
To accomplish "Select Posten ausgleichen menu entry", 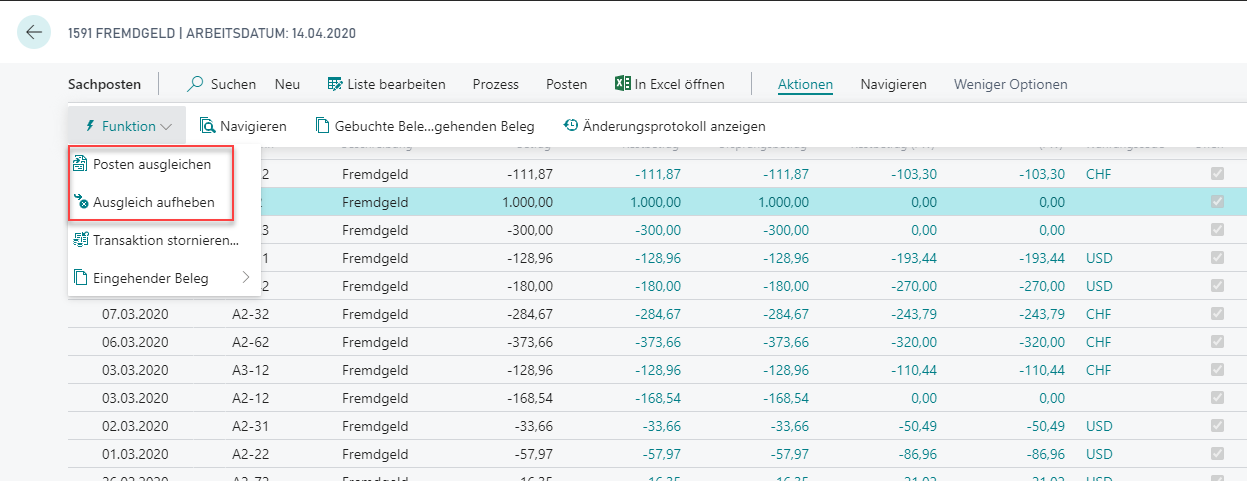I will [151, 164].
